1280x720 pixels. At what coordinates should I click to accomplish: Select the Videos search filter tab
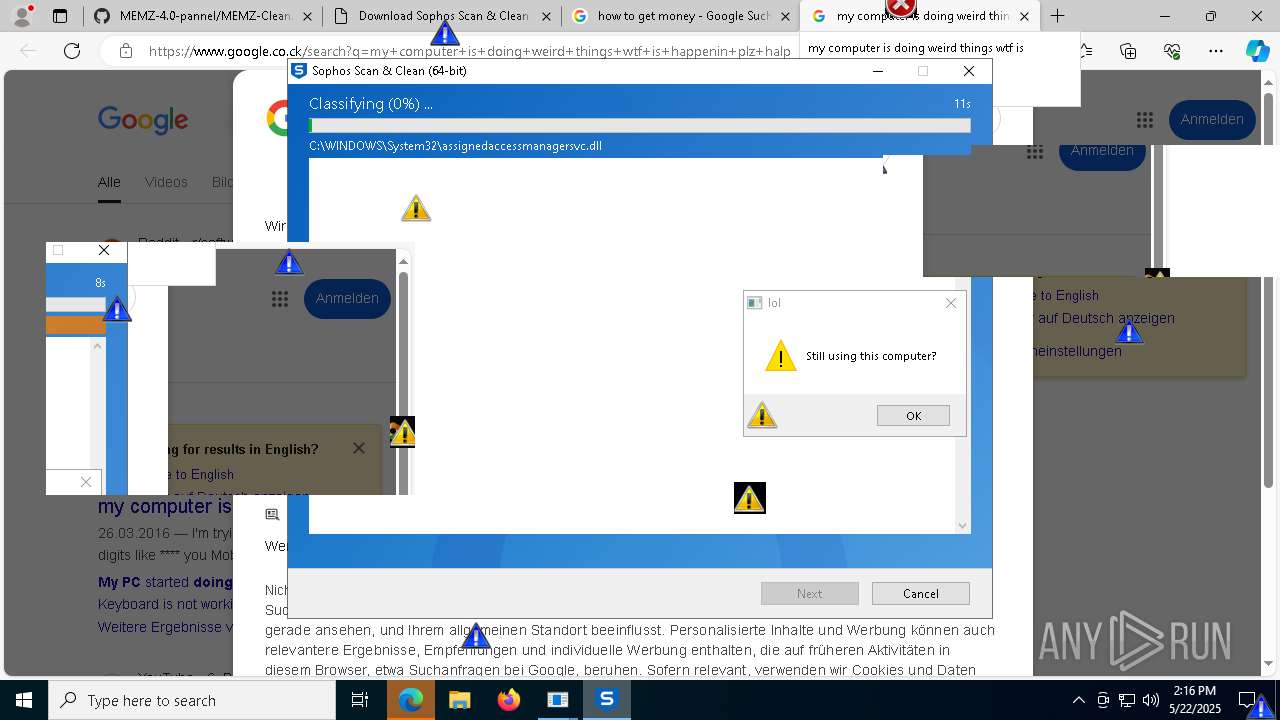tap(166, 182)
